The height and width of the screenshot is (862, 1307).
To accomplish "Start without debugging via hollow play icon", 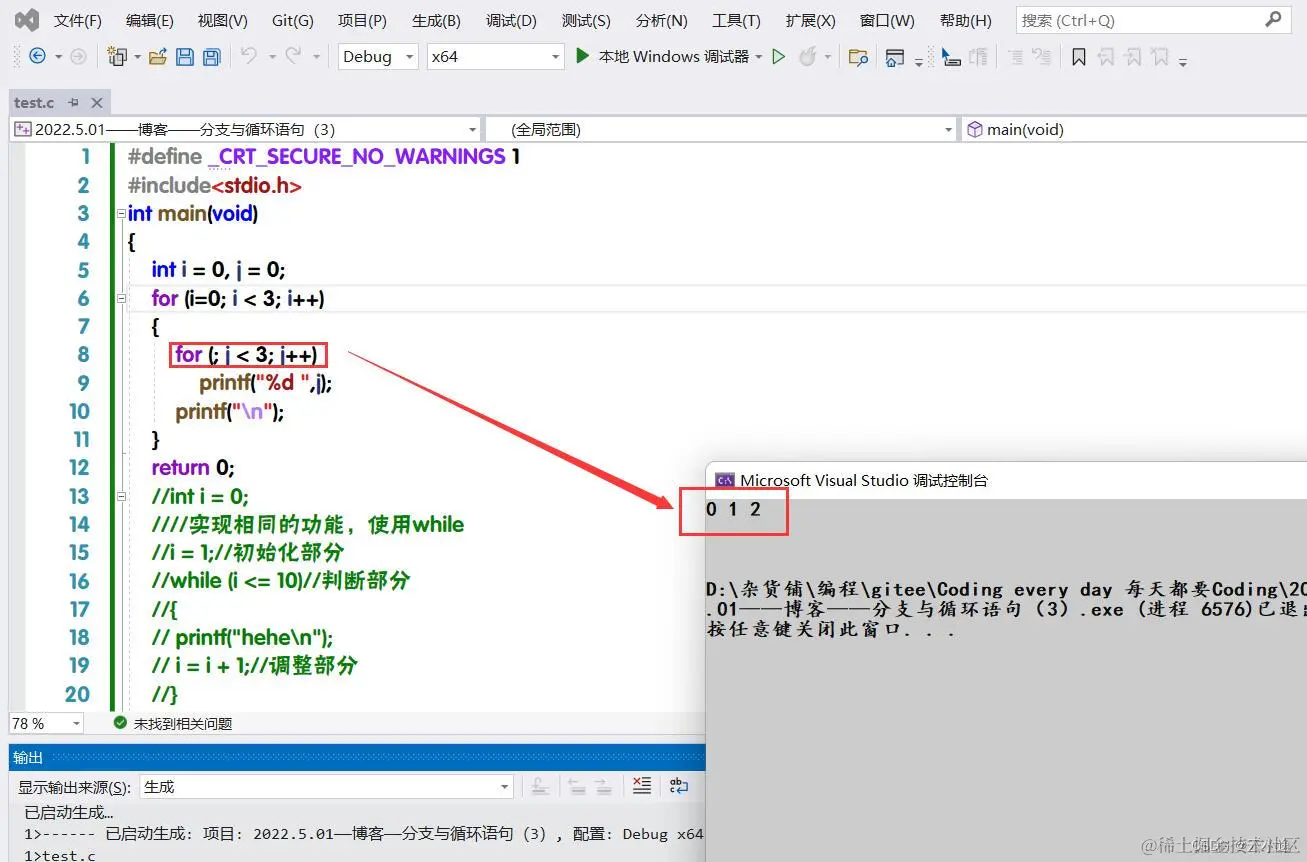I will 778,57.
